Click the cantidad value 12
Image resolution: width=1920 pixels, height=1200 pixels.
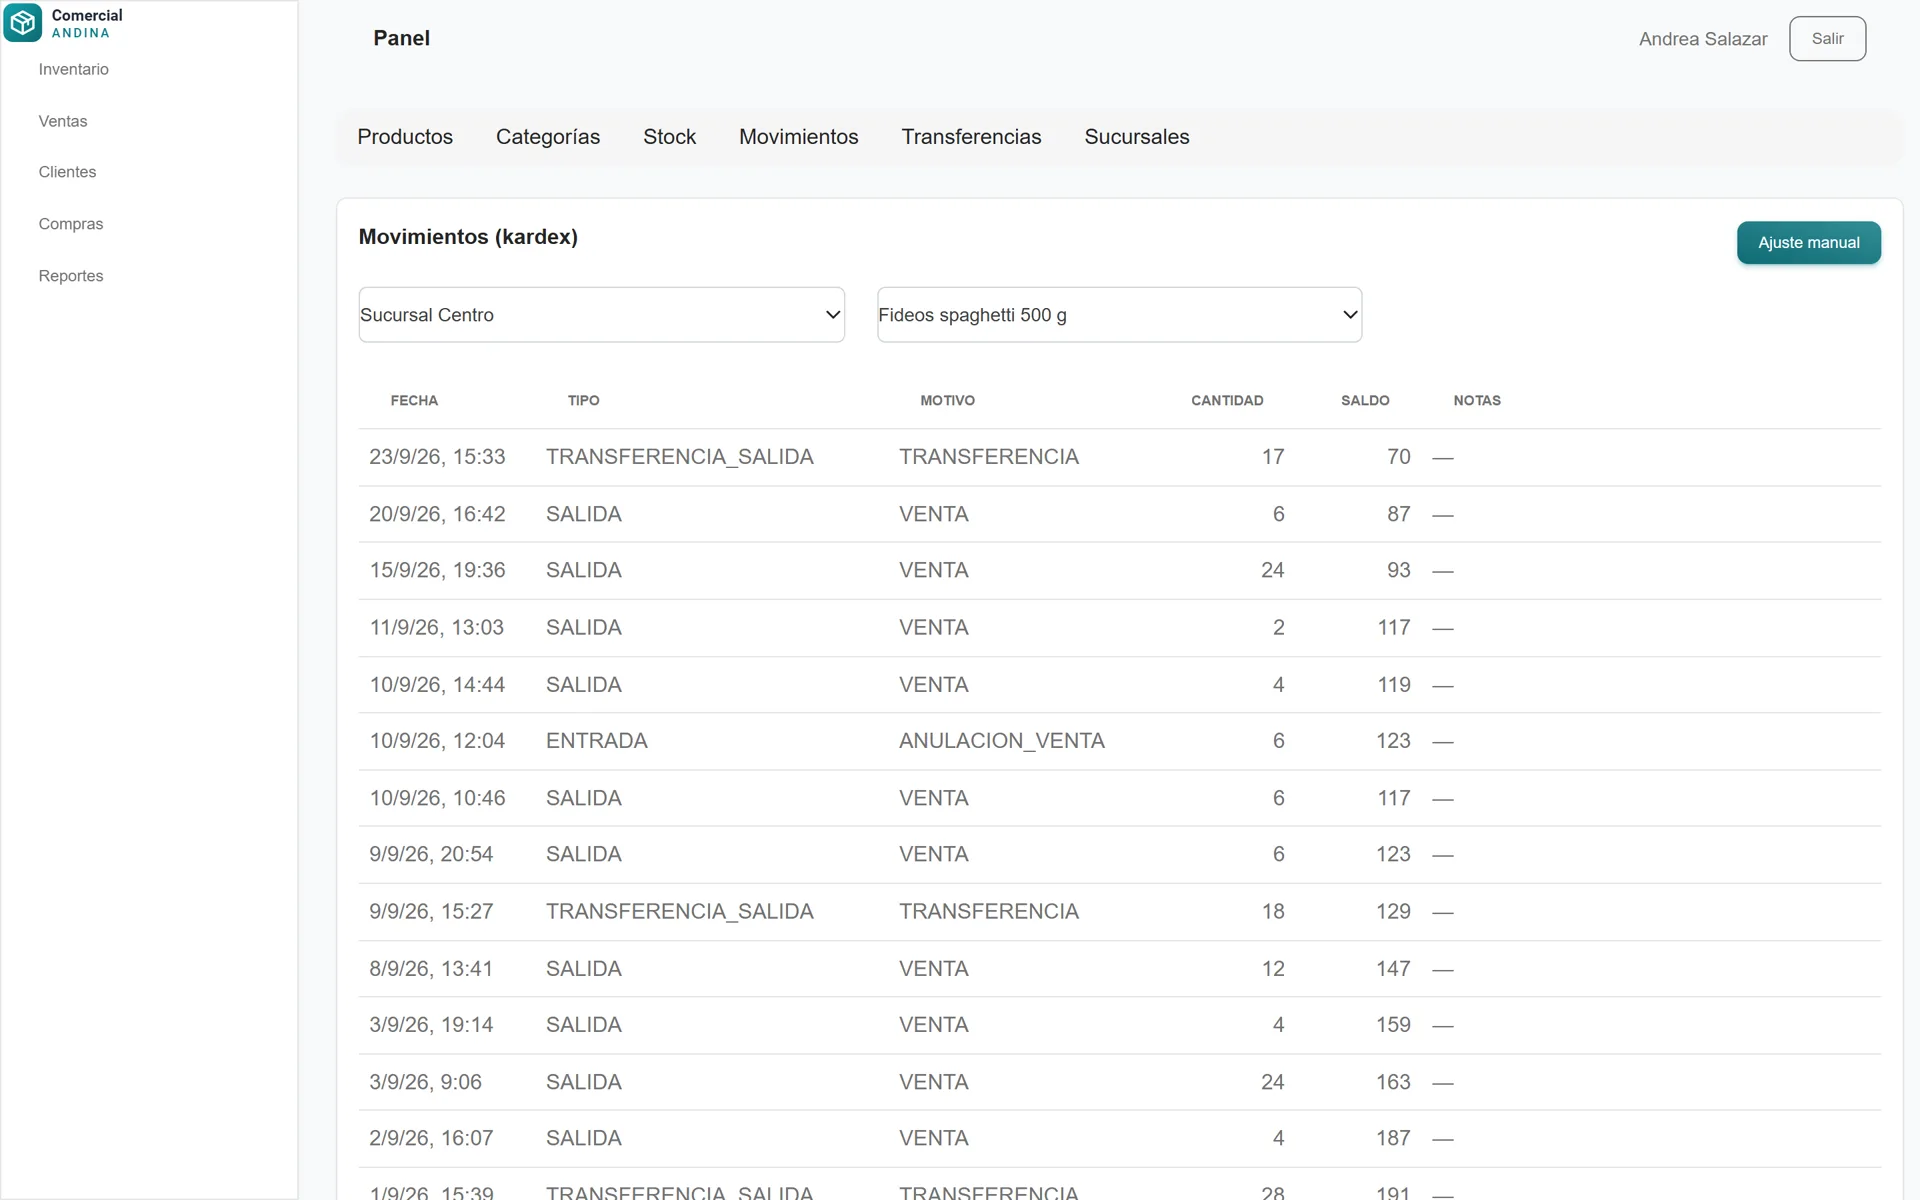coord(1272,969)
